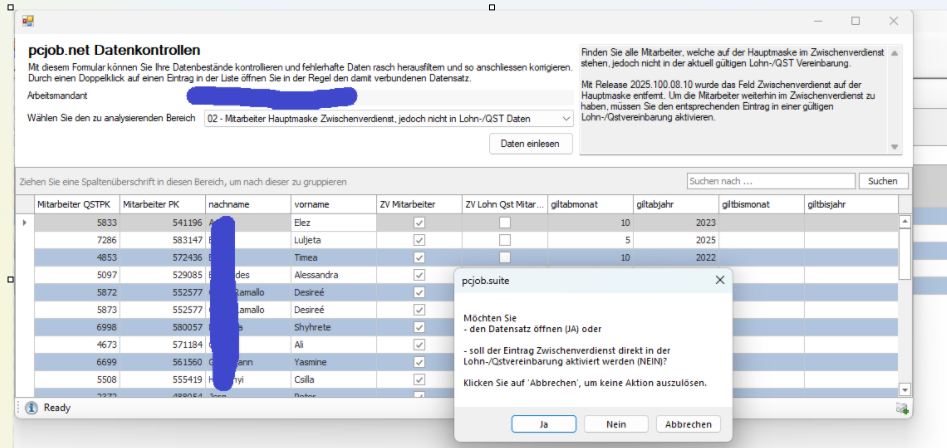The height and width of the screenshot is (448, 947).
Task: Click the status bar icon at bottom right
Action: click(902, 408)
